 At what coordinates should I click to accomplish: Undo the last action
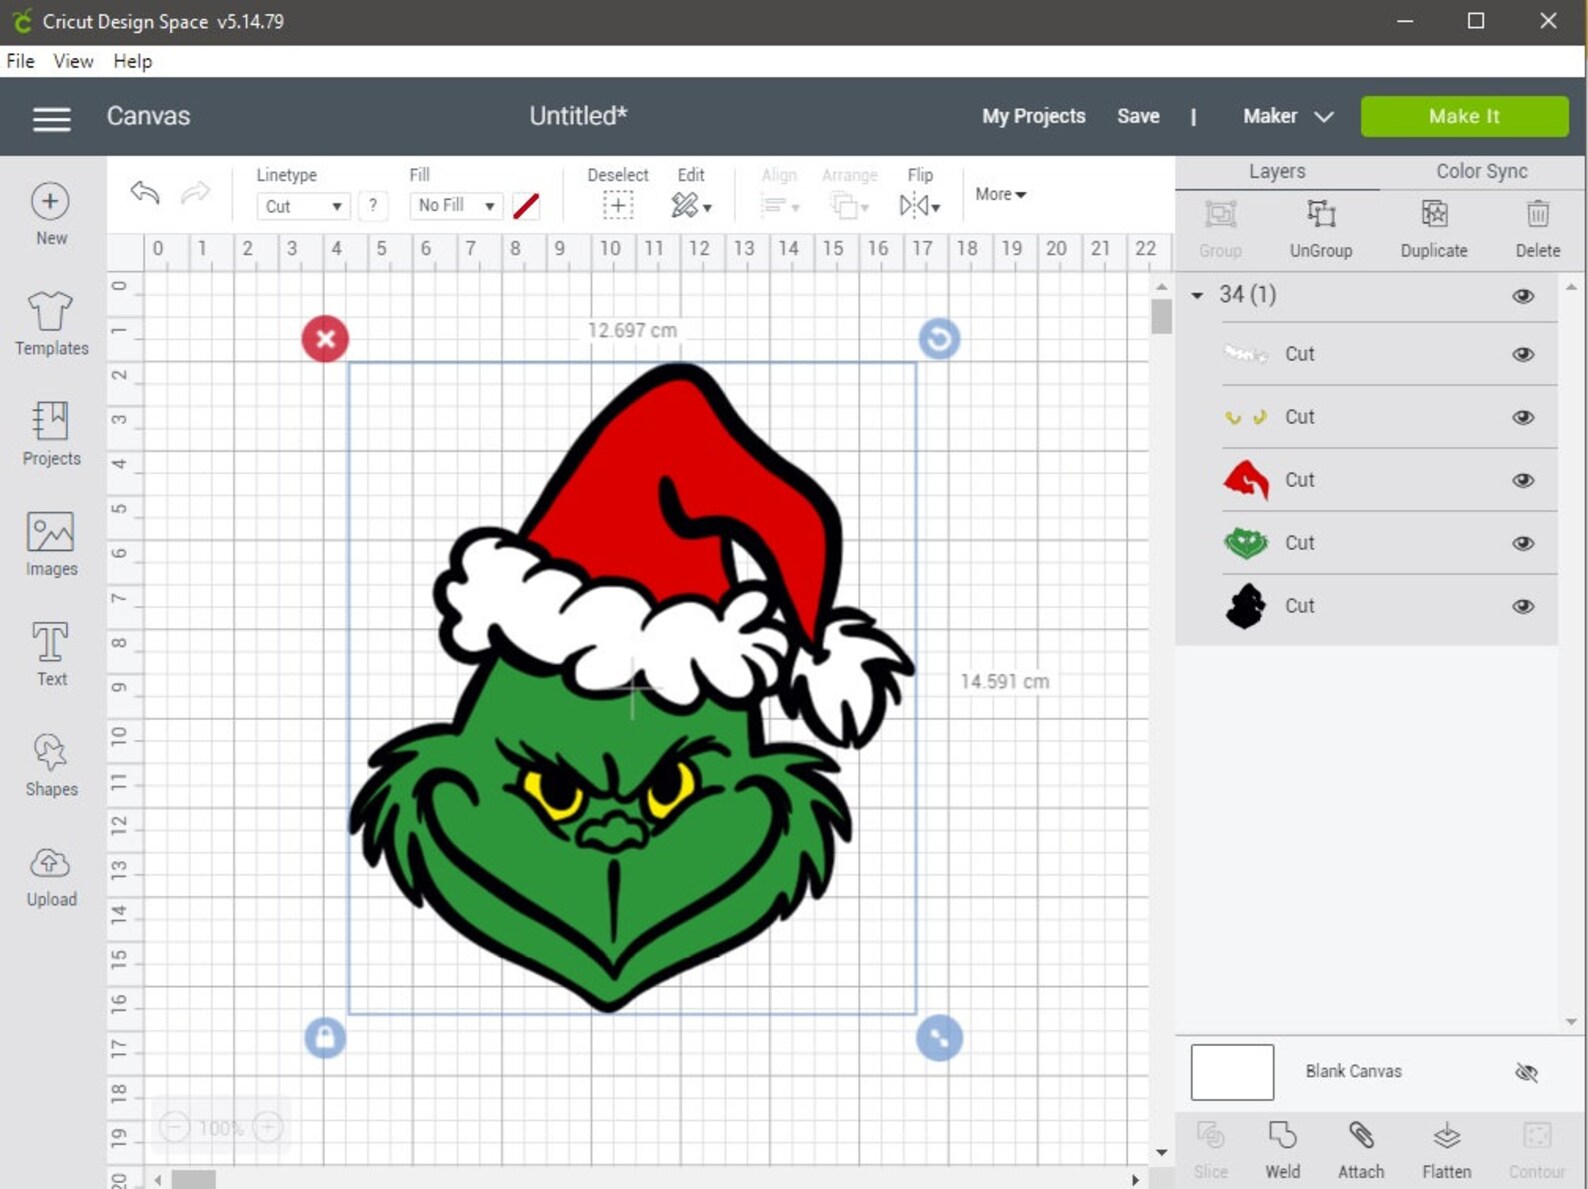click(145, 192)
